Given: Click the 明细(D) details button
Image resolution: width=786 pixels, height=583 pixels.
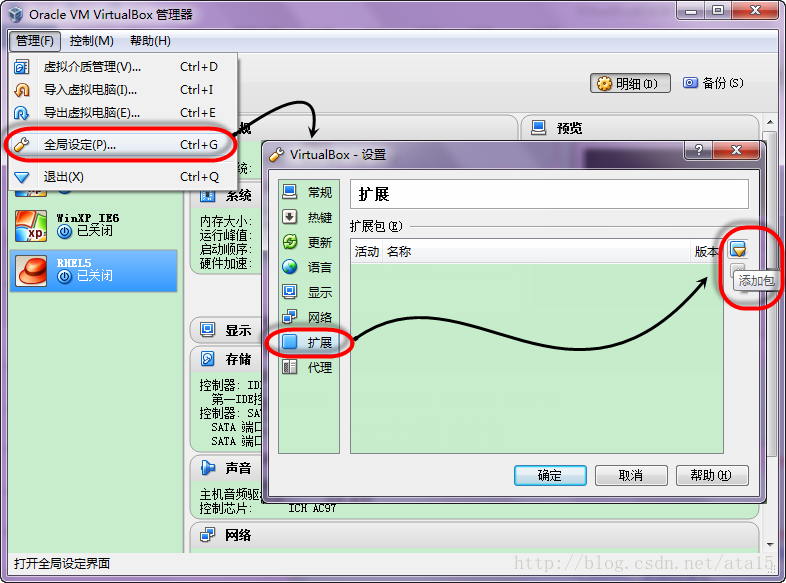Looking at the screenshot, I should pyautogui.click(x=630, y=83).
